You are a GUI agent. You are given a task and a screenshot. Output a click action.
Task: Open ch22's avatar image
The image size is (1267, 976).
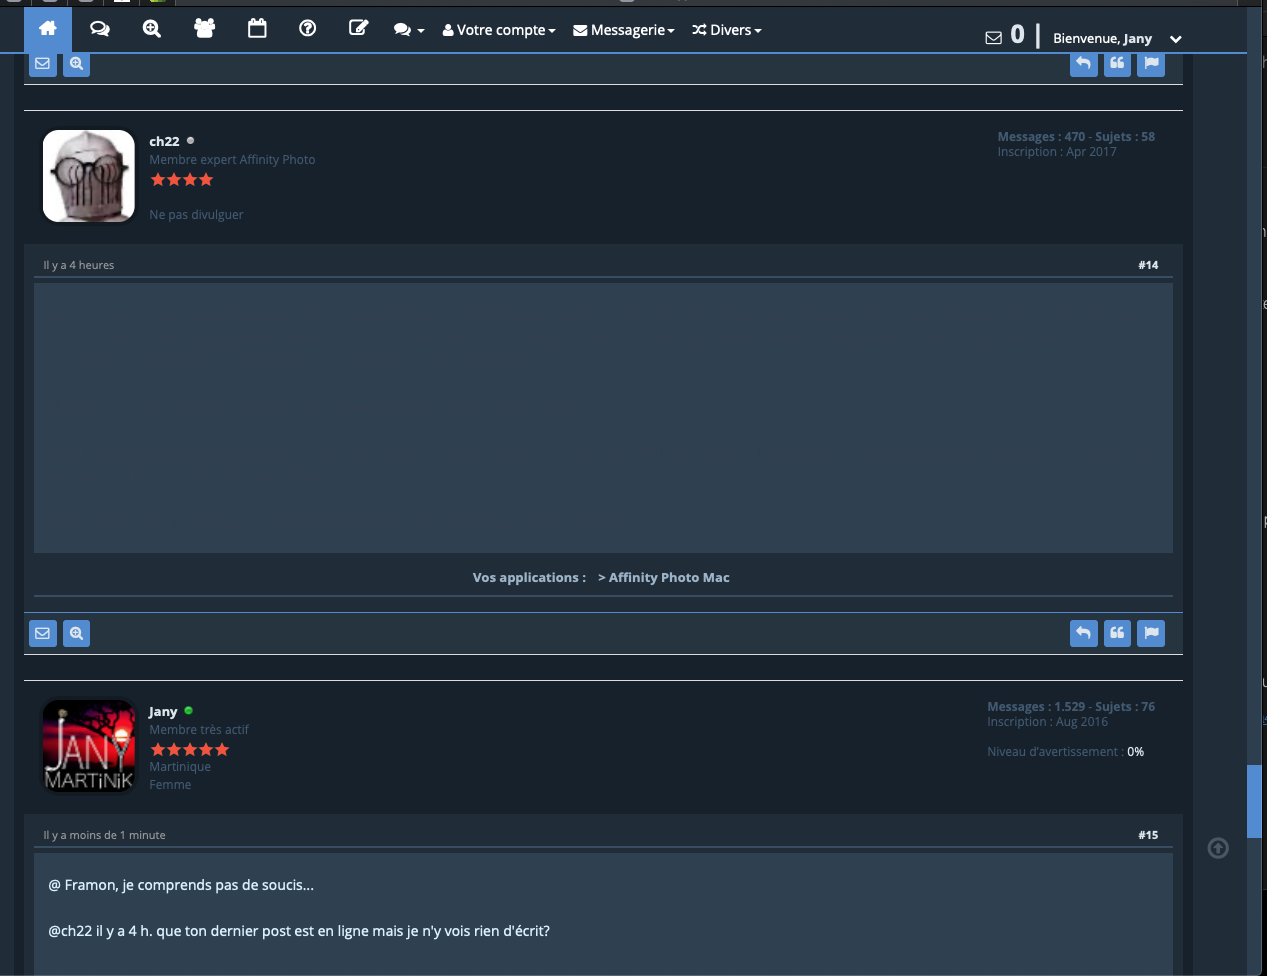click(x=89, y=176)
